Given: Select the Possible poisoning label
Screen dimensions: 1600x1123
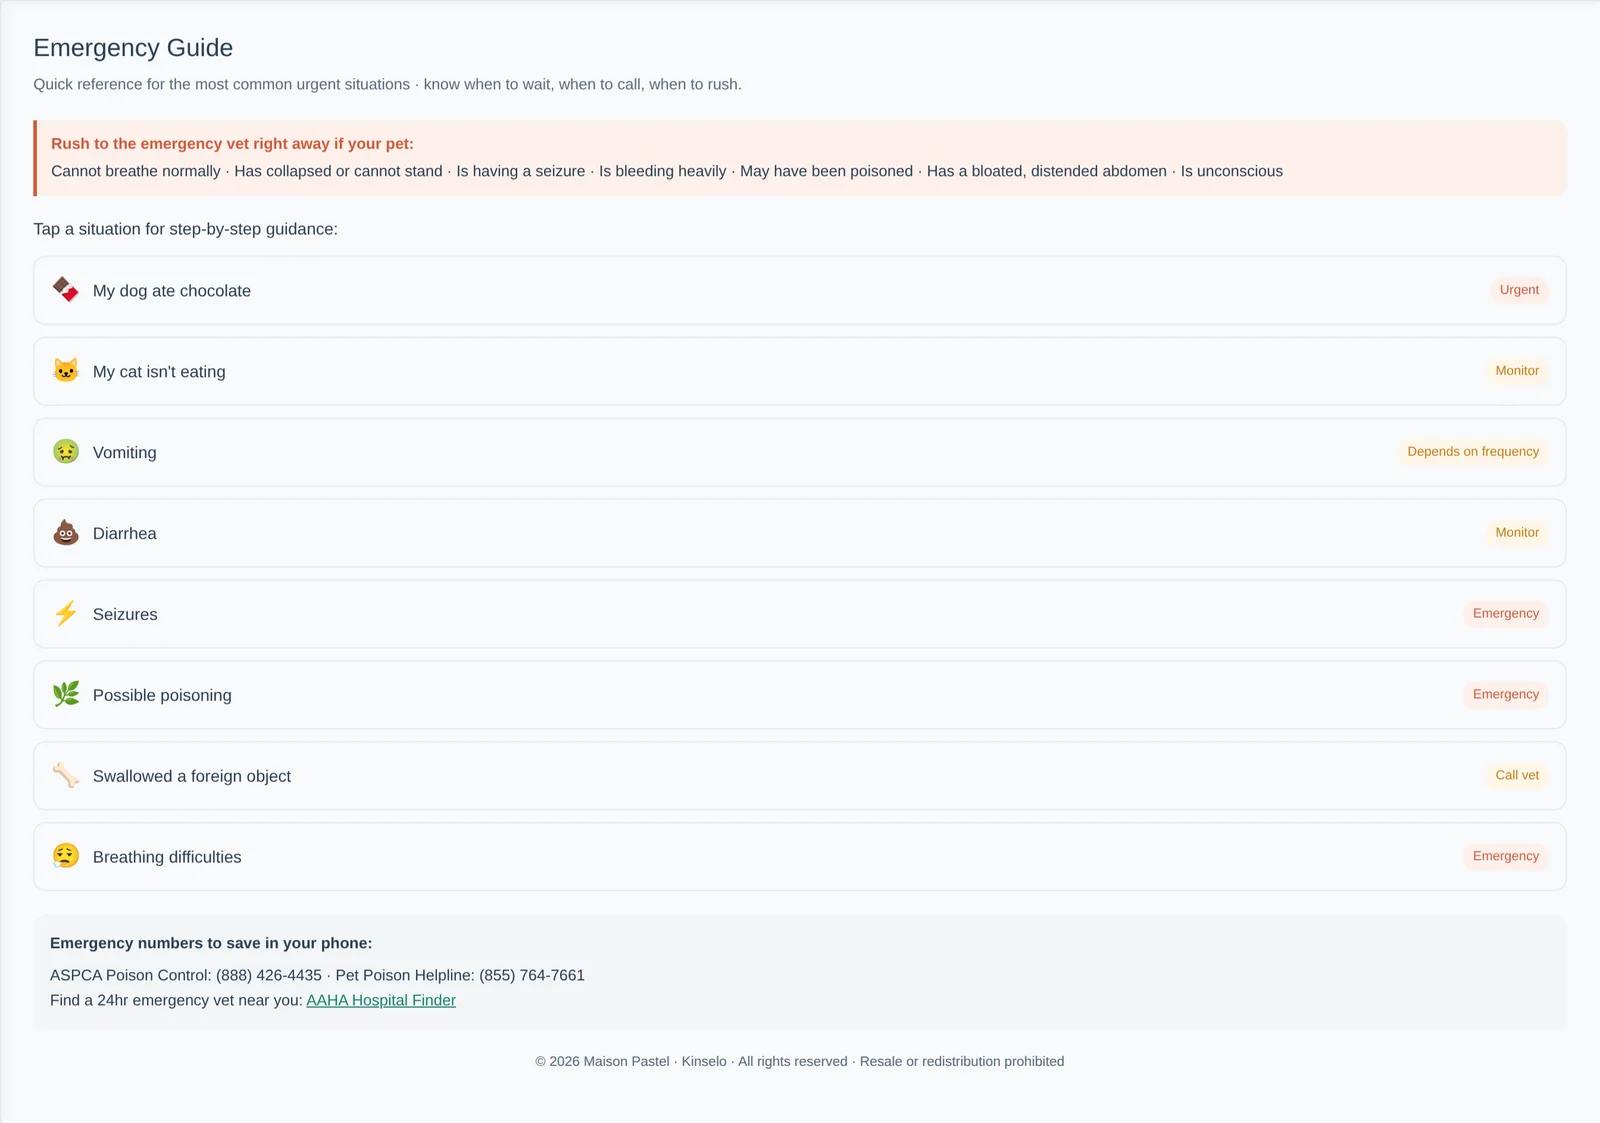Looking at the screenshot, I should tap(162, 695).
